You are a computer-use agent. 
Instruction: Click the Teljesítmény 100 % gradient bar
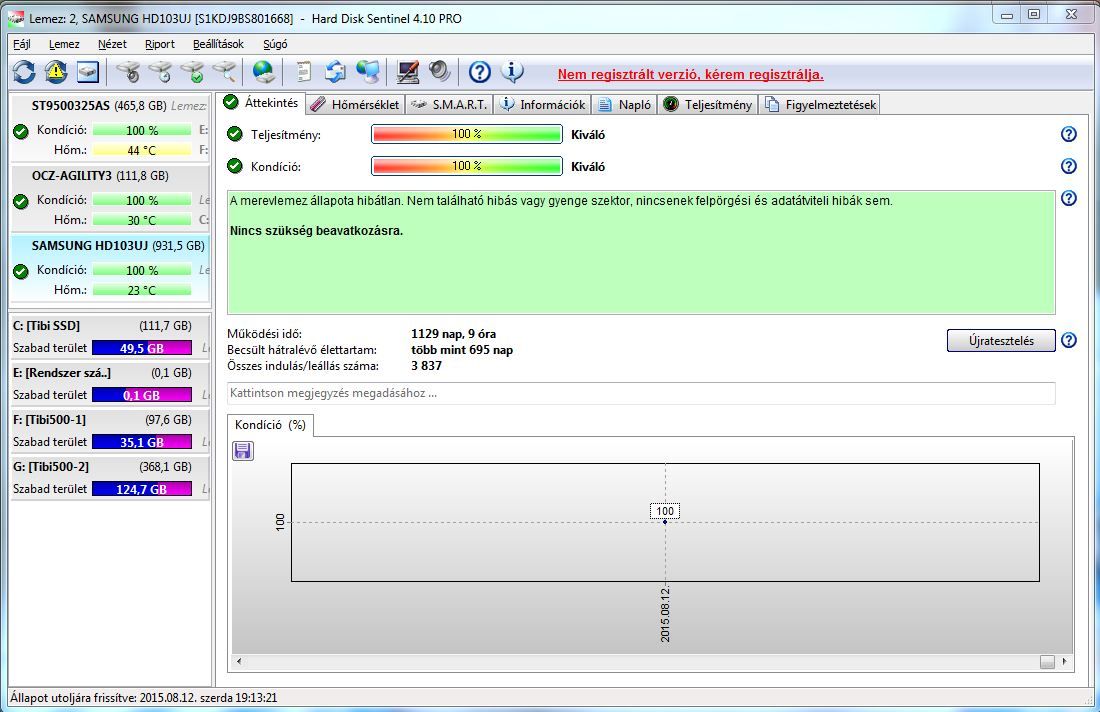pyautogui.click(x=467, y=134)
